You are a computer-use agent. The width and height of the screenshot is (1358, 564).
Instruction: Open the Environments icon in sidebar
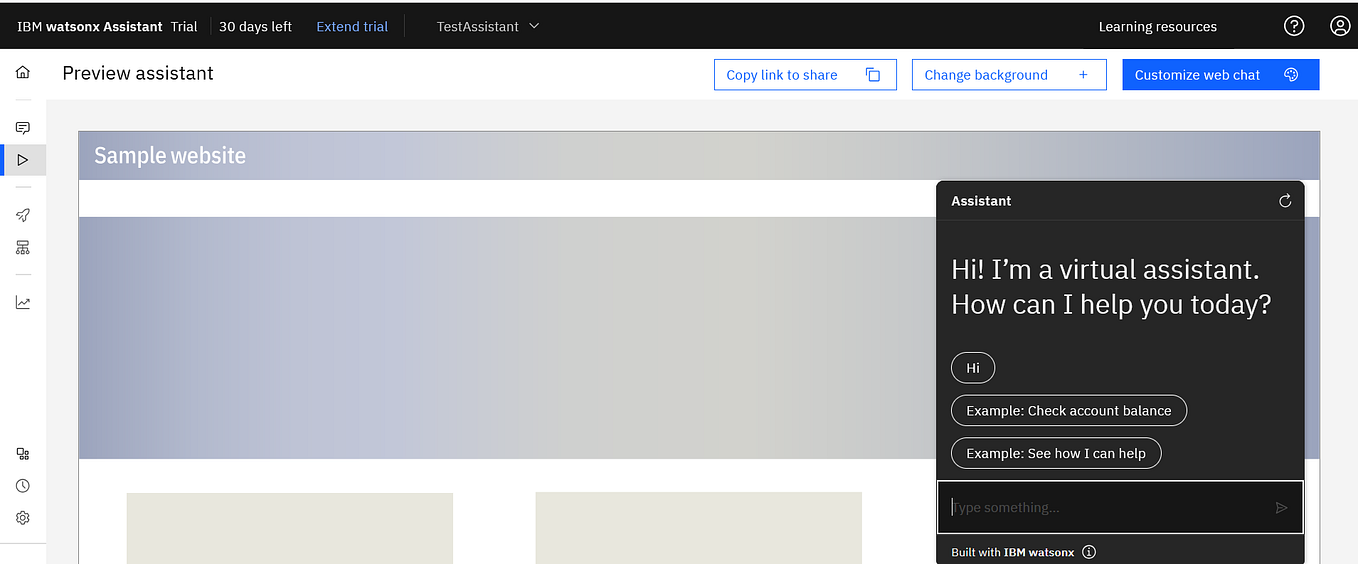pos(23,247)
